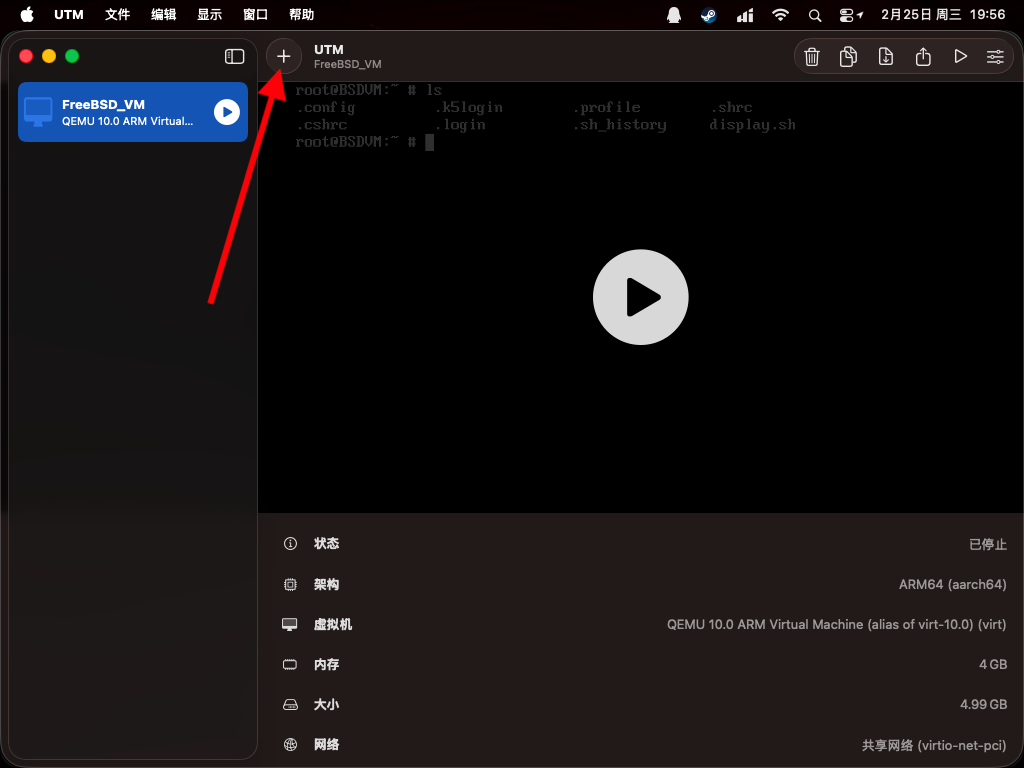Click display.sh in the terminal preview
Screen dimensions: 1024x768
click(x=752, y=125)
